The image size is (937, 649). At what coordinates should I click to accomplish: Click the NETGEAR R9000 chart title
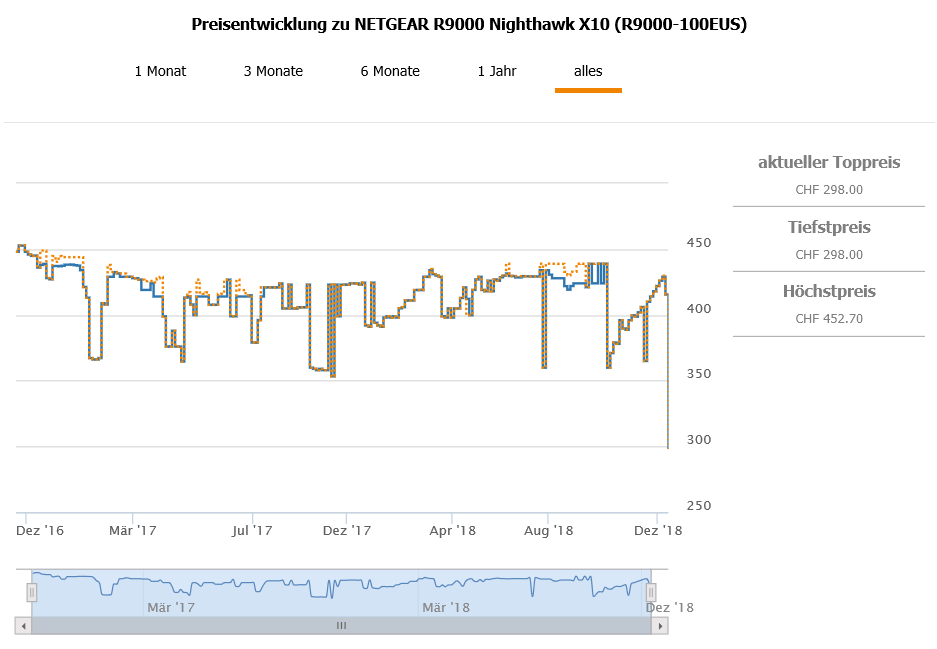(x=469, y=24)
